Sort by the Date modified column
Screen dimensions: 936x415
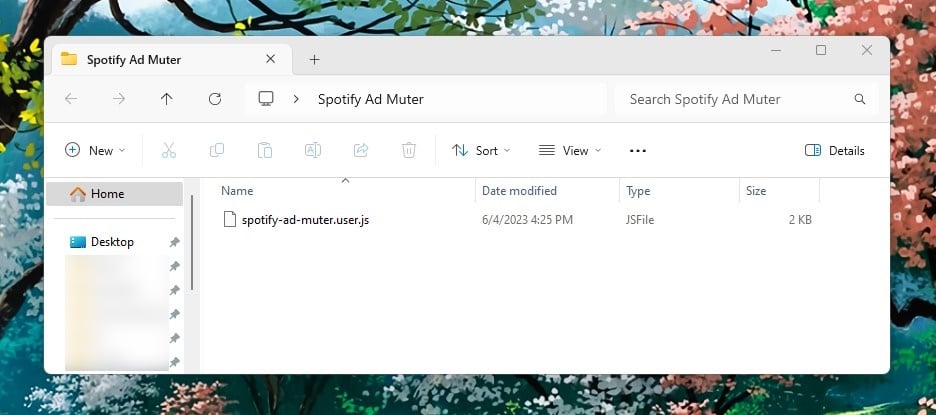pos(519,190)
